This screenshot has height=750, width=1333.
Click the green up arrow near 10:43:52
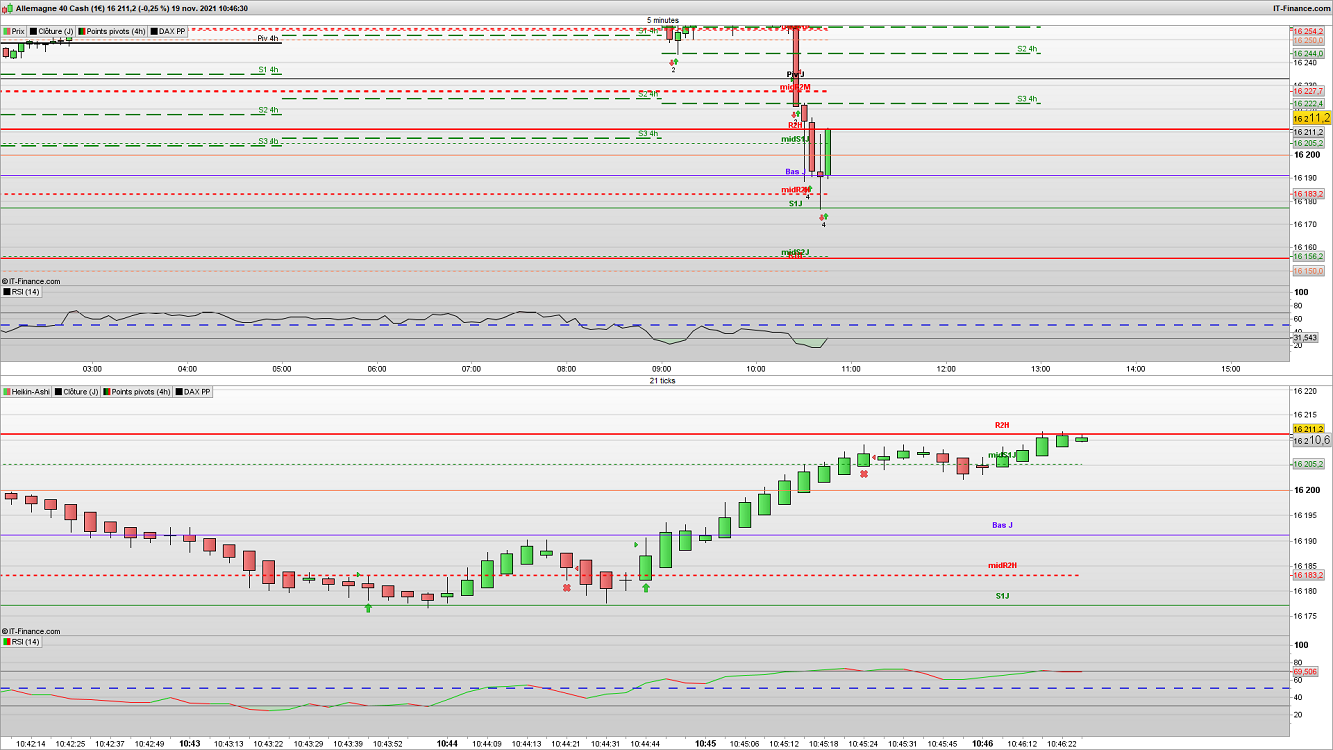click(368, 607)
